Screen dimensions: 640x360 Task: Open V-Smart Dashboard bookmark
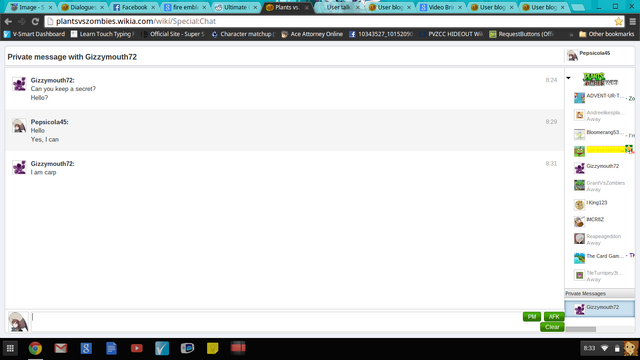coord(34,34)
